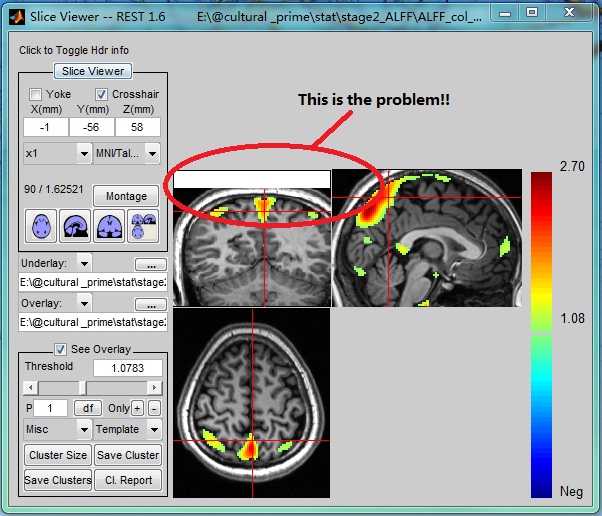Click the negative color bar scale
Image resolution: width=602 pixels, height=516 pixels.
[541, 417]
